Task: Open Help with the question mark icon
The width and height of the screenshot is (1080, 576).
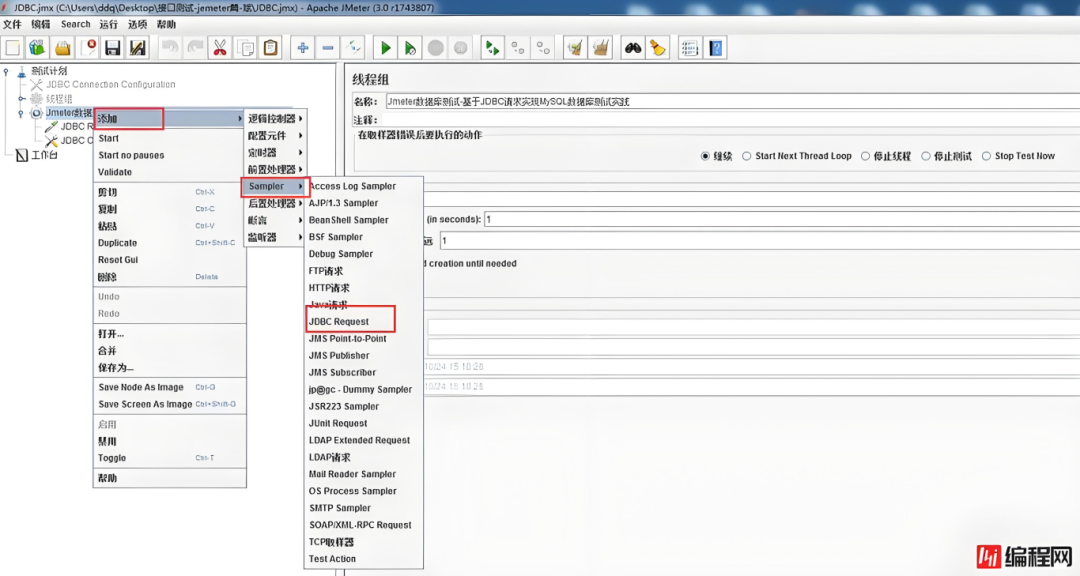Action: 716,48
